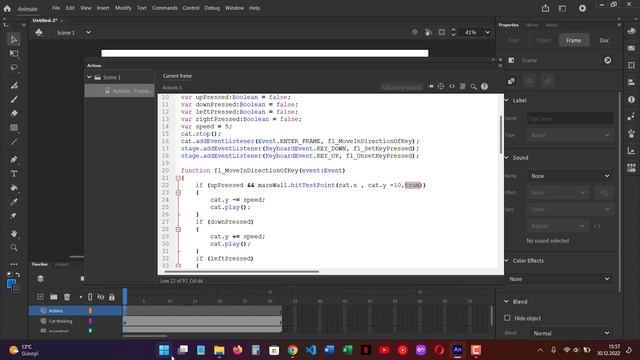Open the Debug menu

coord(212,8)
